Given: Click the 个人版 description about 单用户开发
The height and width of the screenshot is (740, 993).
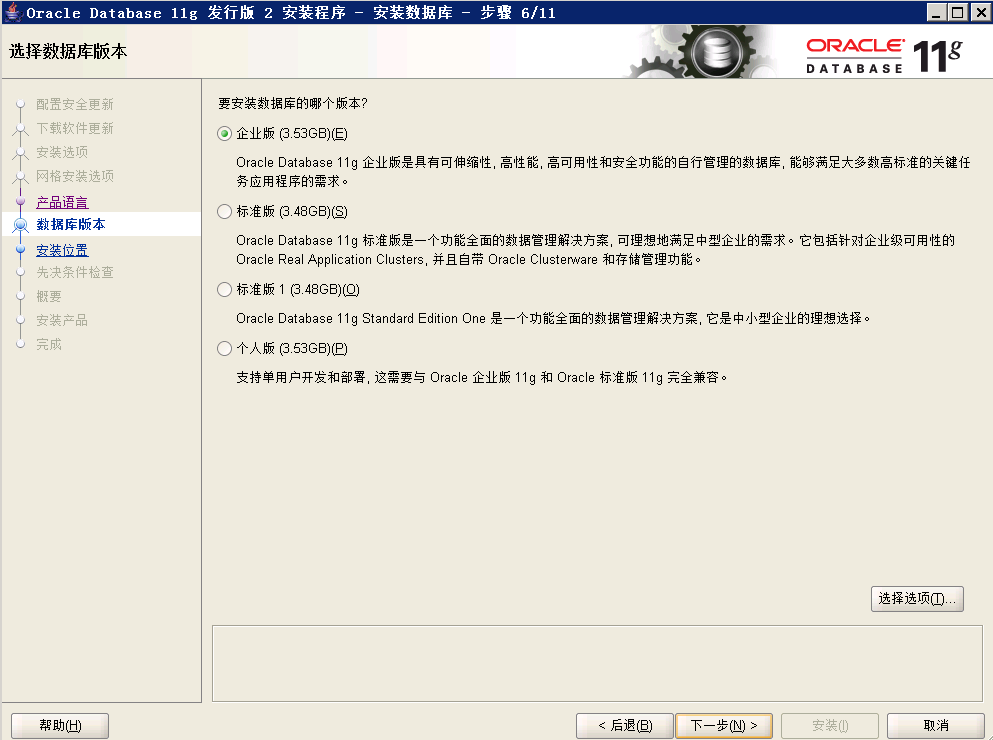Looking at the screenshot, I should point(482,378).
